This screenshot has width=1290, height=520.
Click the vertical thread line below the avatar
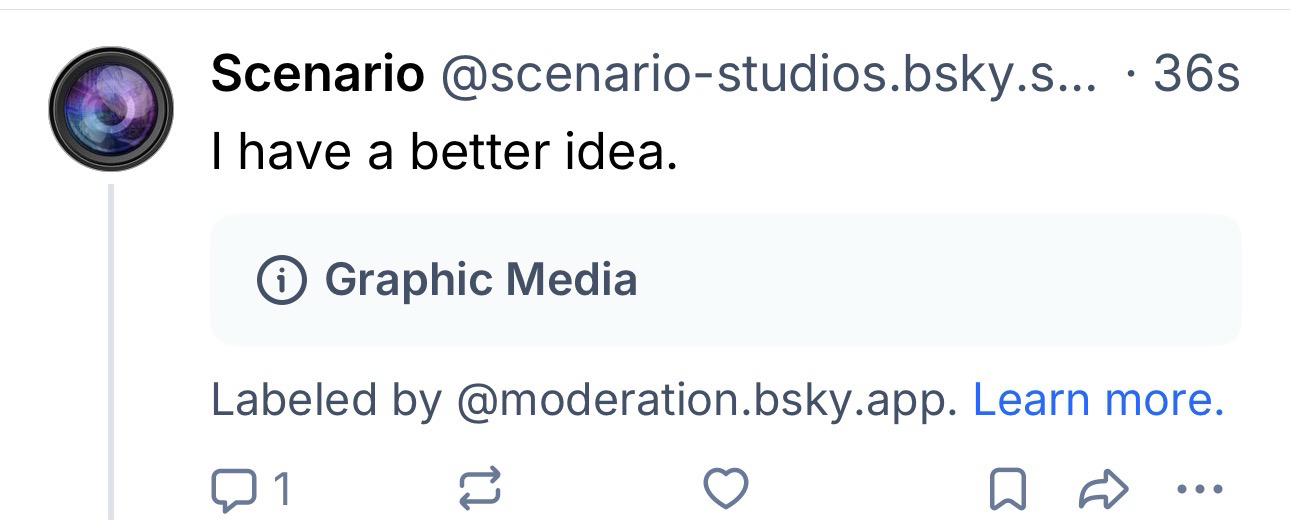coord(112,350)
